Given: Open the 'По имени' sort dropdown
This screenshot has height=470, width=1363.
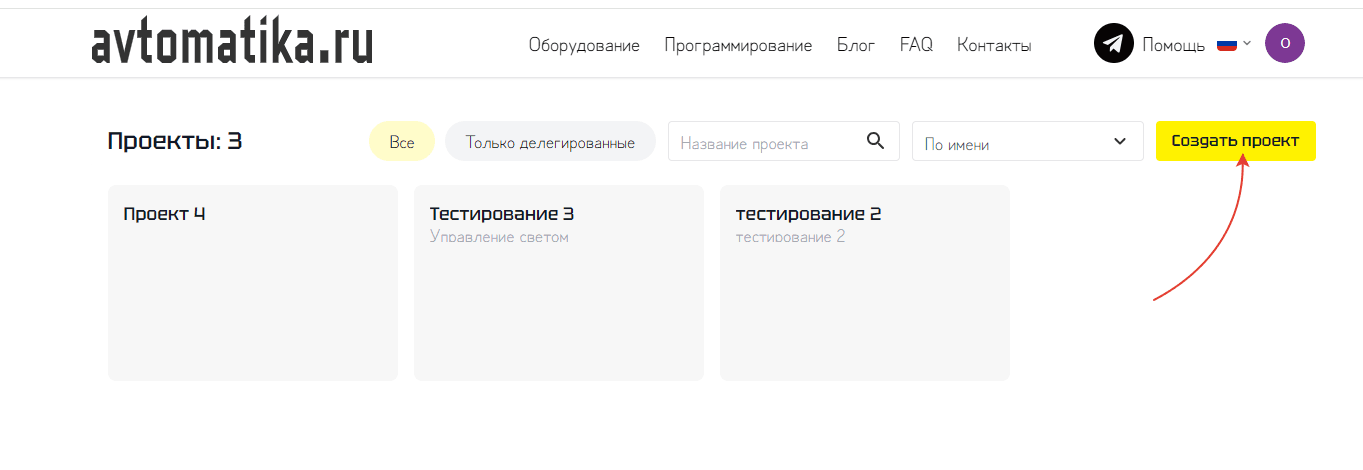Looking at the screenshot, I should [x=1027, y=142].
